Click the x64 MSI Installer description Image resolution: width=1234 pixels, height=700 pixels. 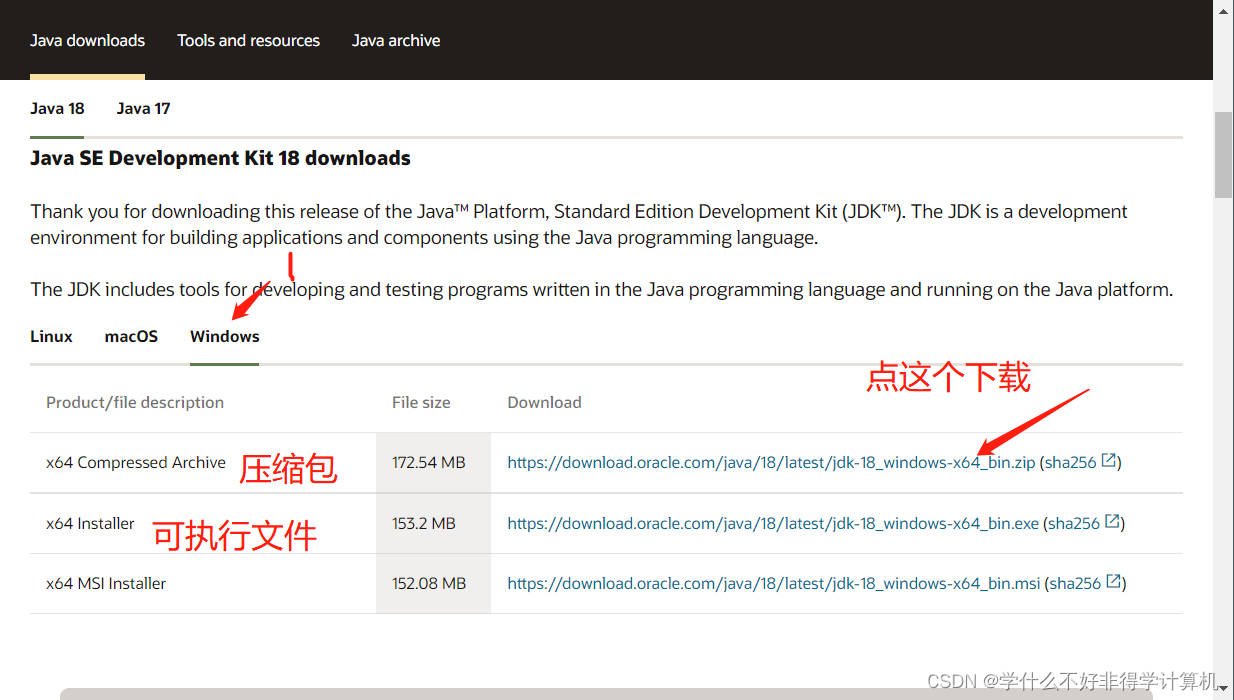click(106, 583)
